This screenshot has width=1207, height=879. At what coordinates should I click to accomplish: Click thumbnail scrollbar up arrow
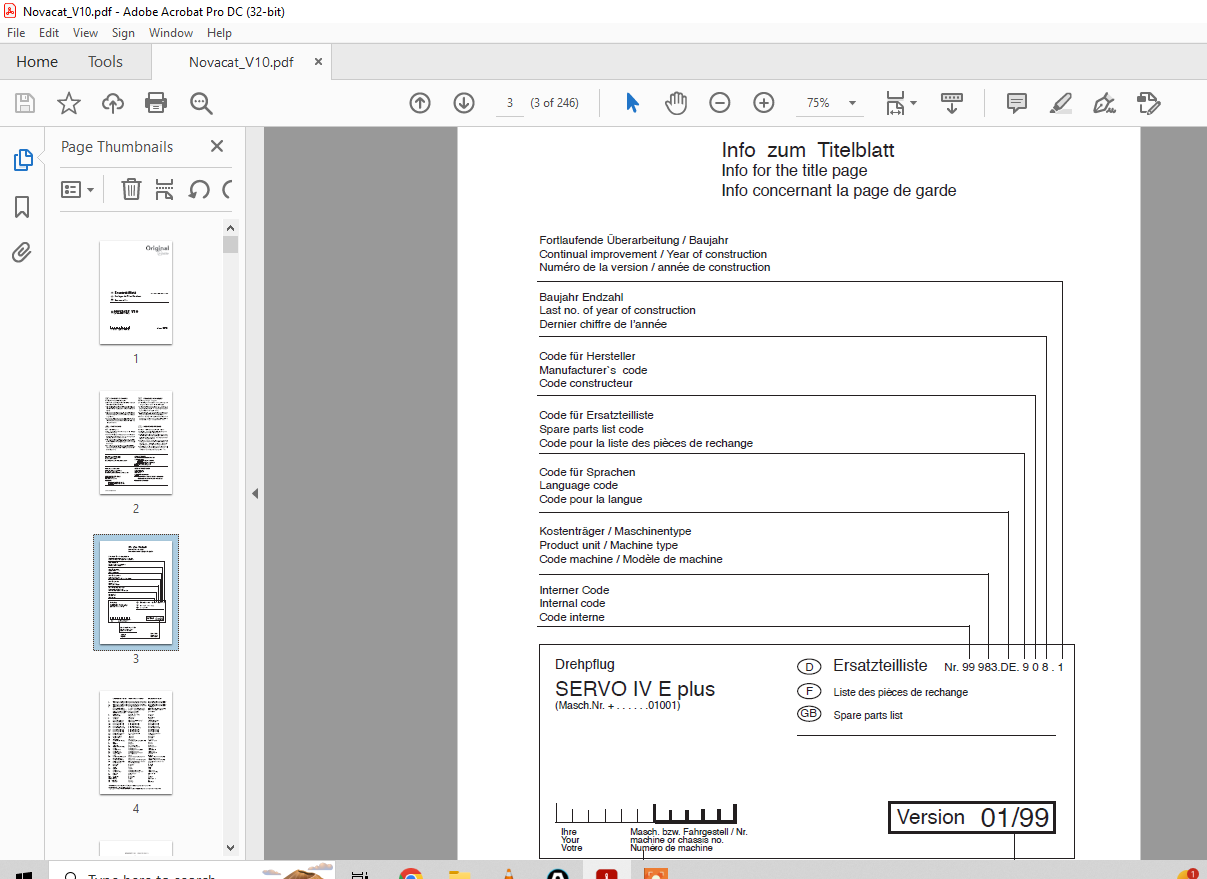(230, 228)
